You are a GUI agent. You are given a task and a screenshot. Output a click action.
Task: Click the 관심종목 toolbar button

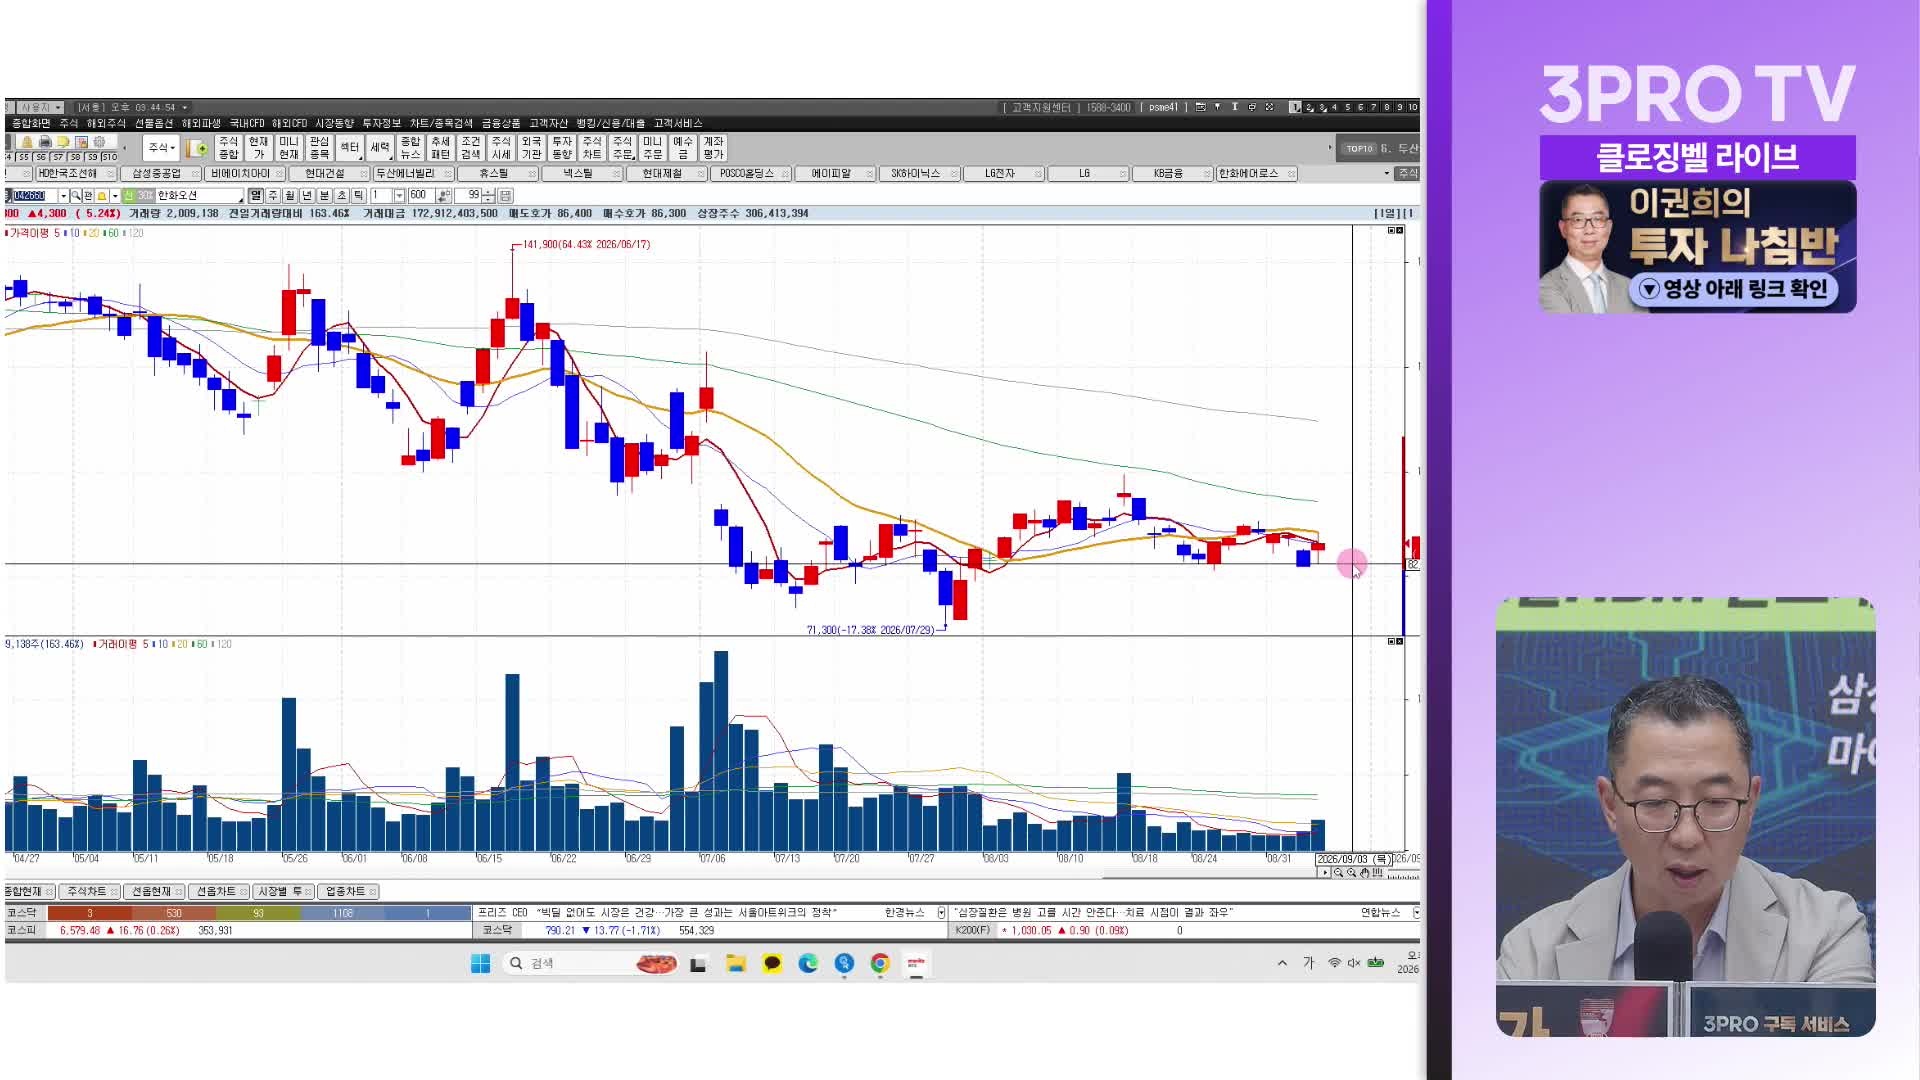tap(319, 148)
